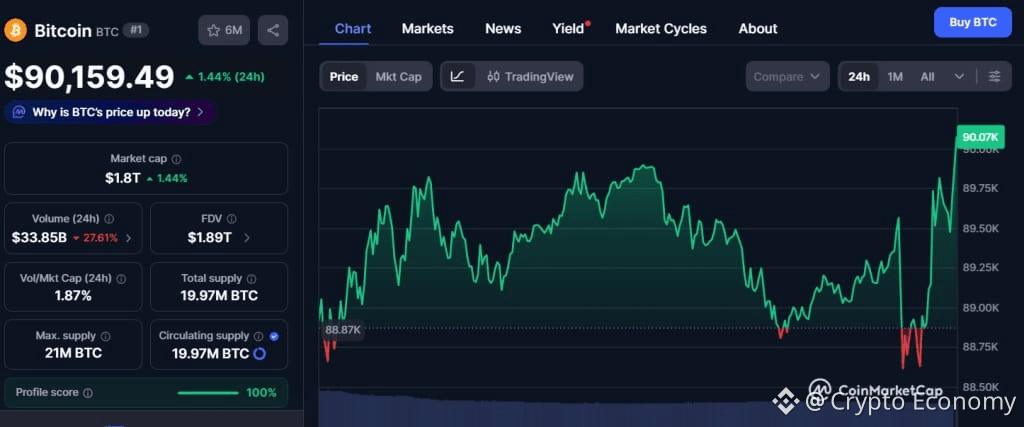Click the $90,159.49 price value
Screen dimensions: 1024x427
pos(89,77)
